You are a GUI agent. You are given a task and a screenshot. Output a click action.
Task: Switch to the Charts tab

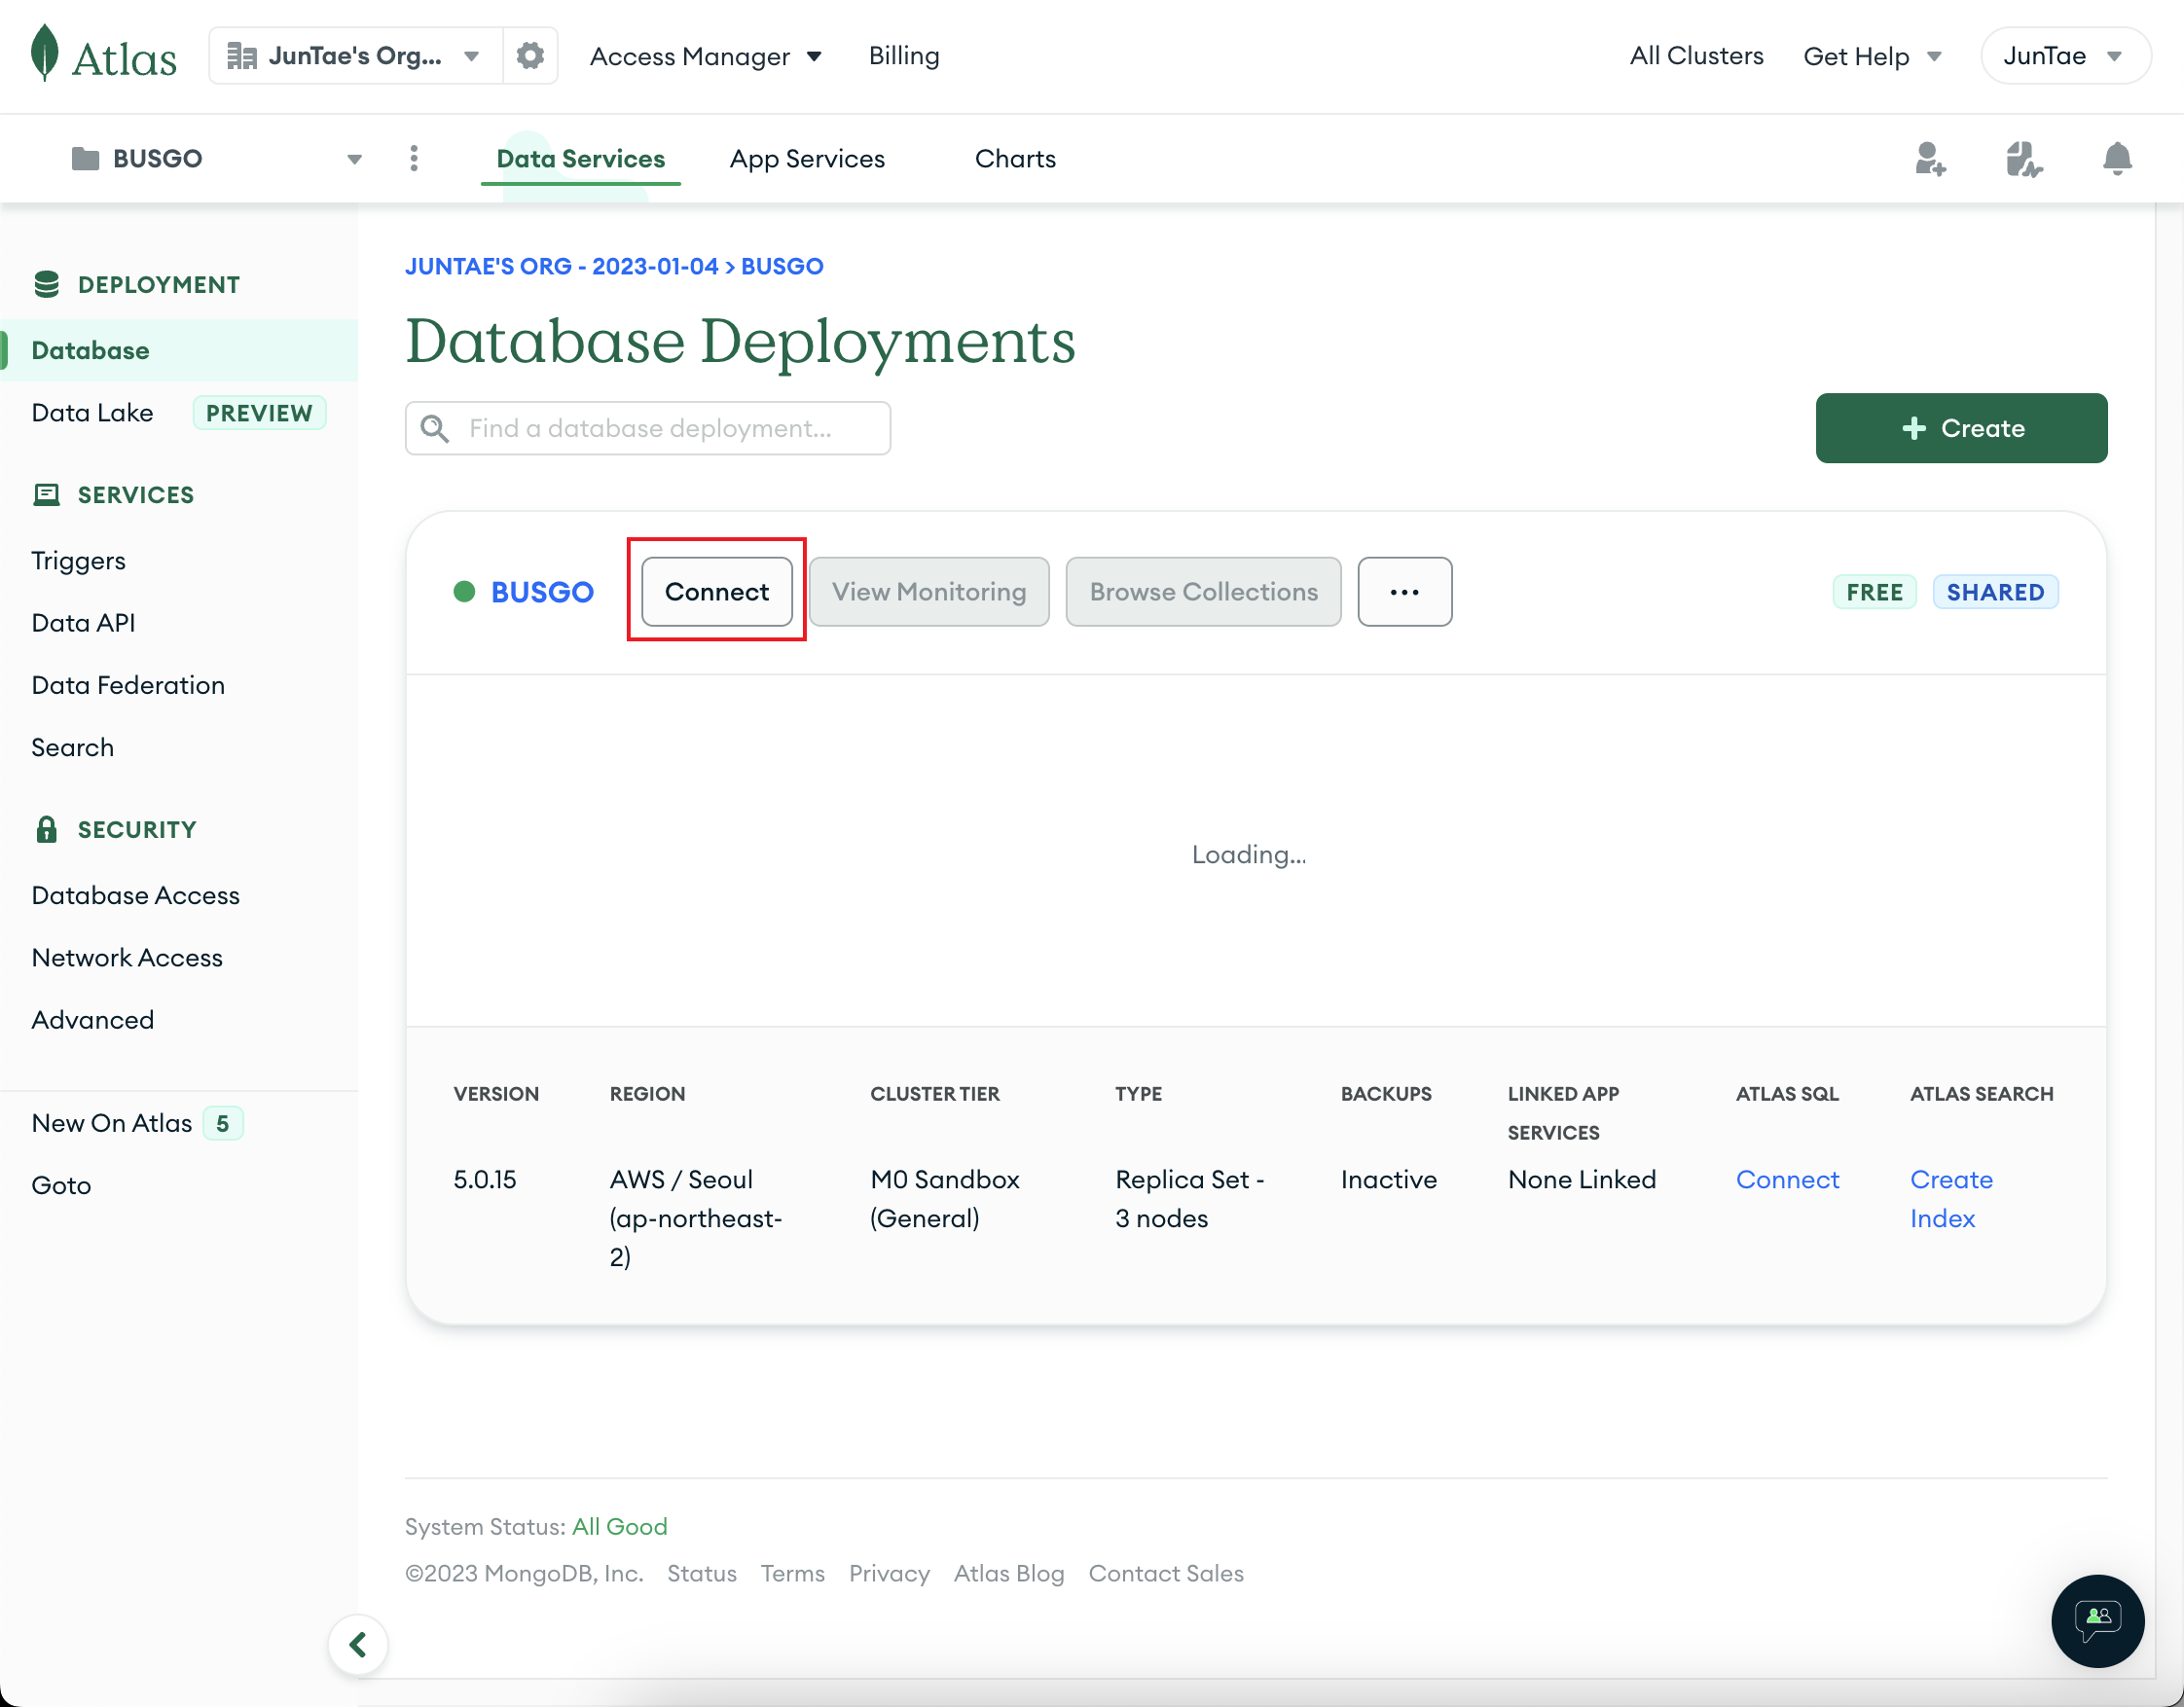1014,158
